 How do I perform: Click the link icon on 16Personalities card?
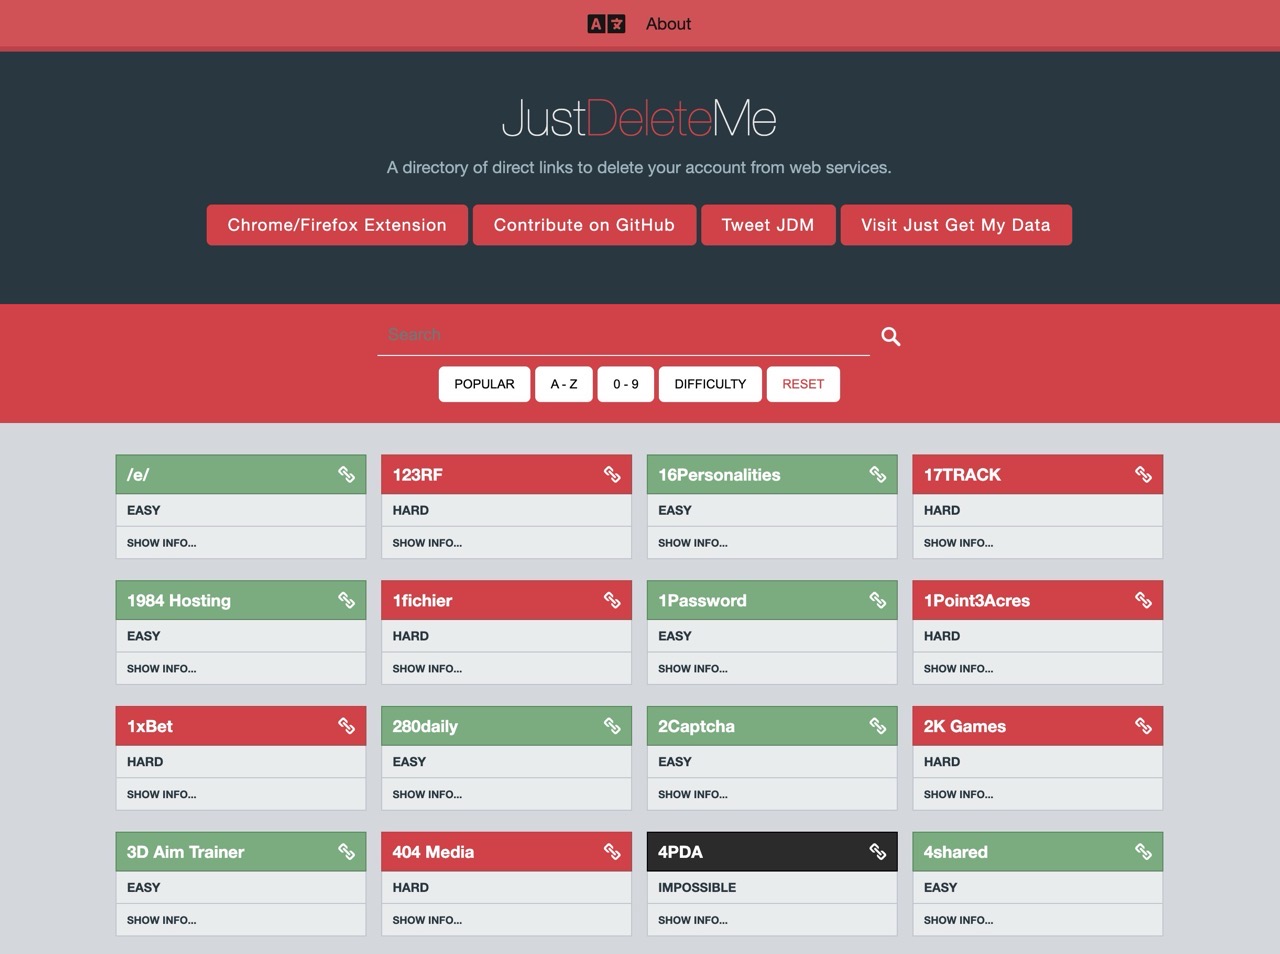click(877, 475)
